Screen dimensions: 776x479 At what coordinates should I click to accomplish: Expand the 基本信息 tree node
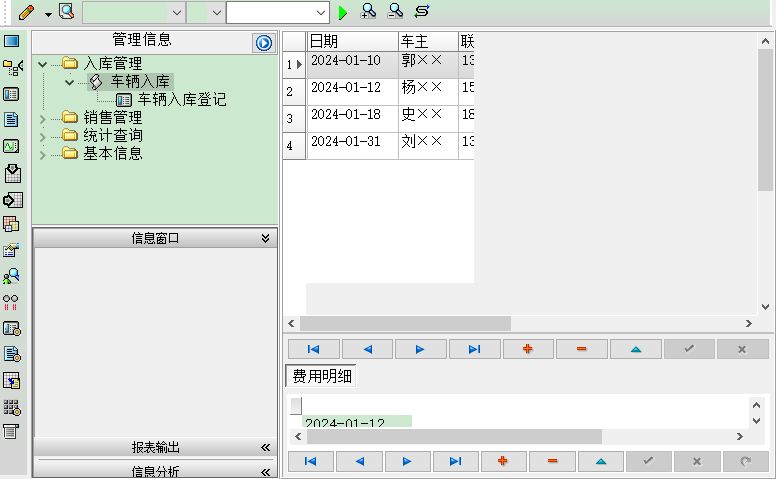pyautogui.click(x=43, y=155)
